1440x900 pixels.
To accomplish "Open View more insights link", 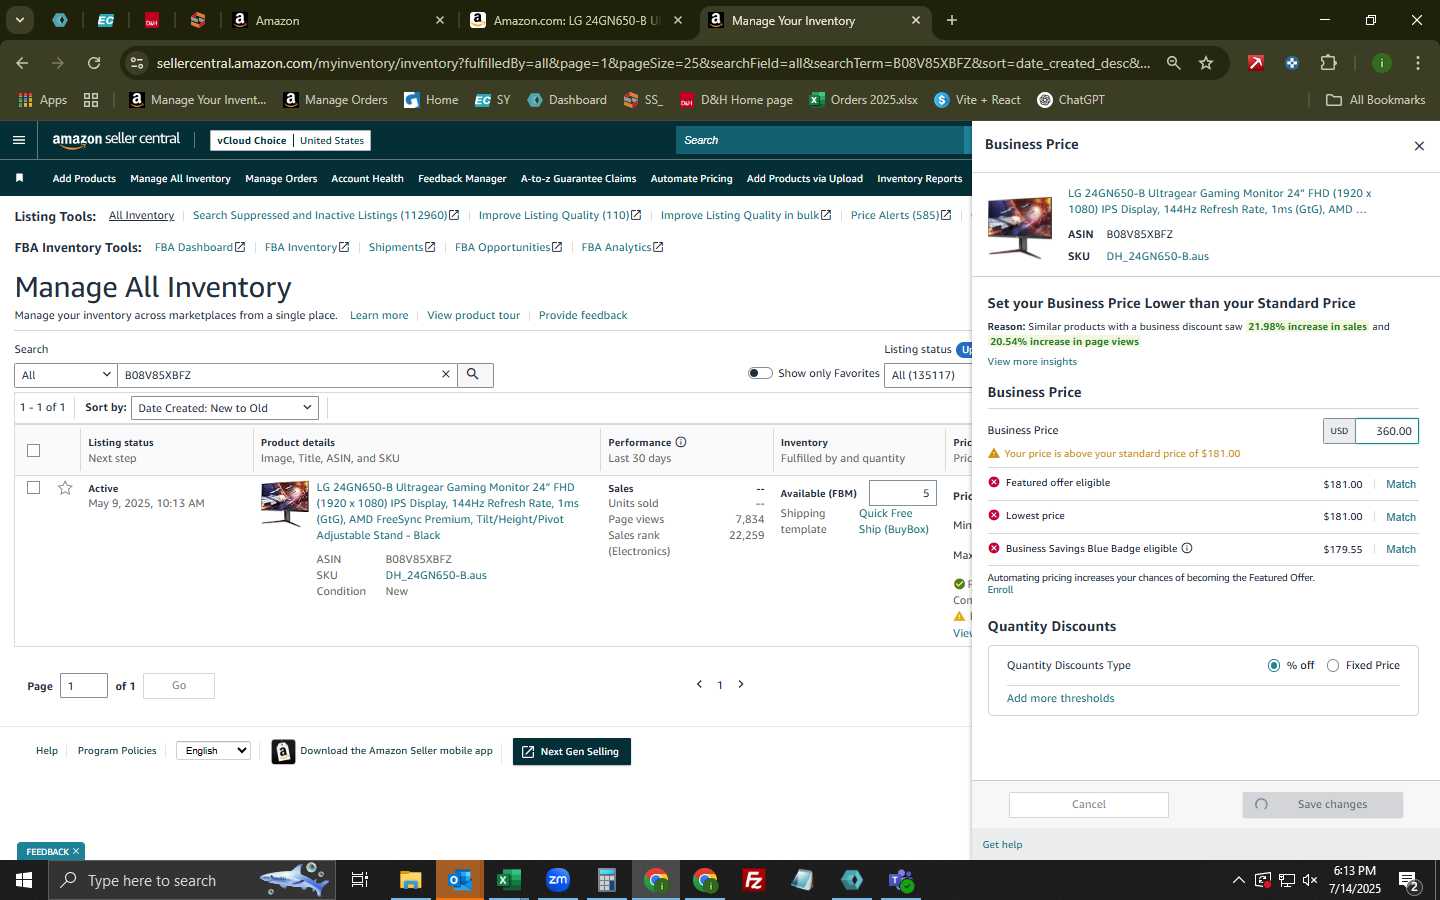I will point(1032,362).
